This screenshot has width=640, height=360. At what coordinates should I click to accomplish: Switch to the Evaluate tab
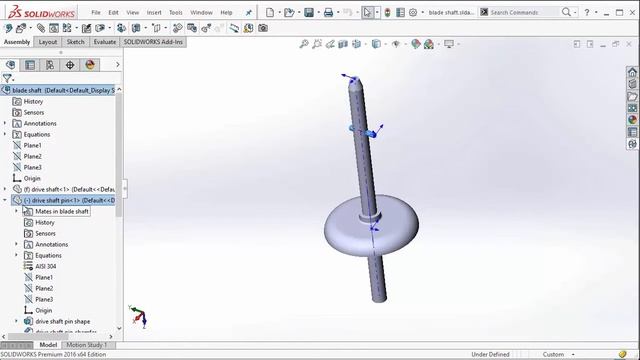pos(105,42)
